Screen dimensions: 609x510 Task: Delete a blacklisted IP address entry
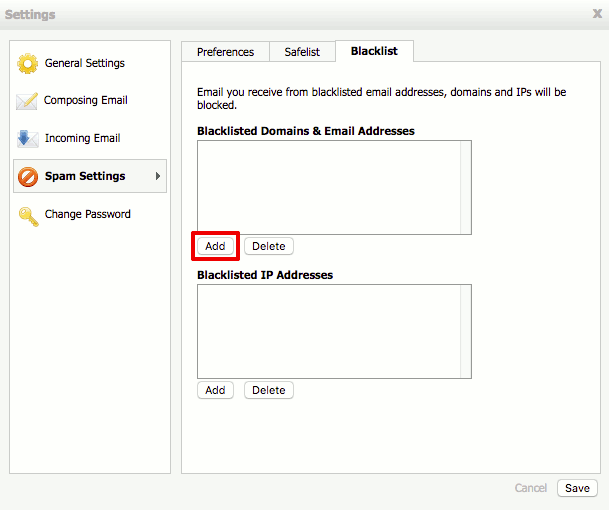point(269,390)
